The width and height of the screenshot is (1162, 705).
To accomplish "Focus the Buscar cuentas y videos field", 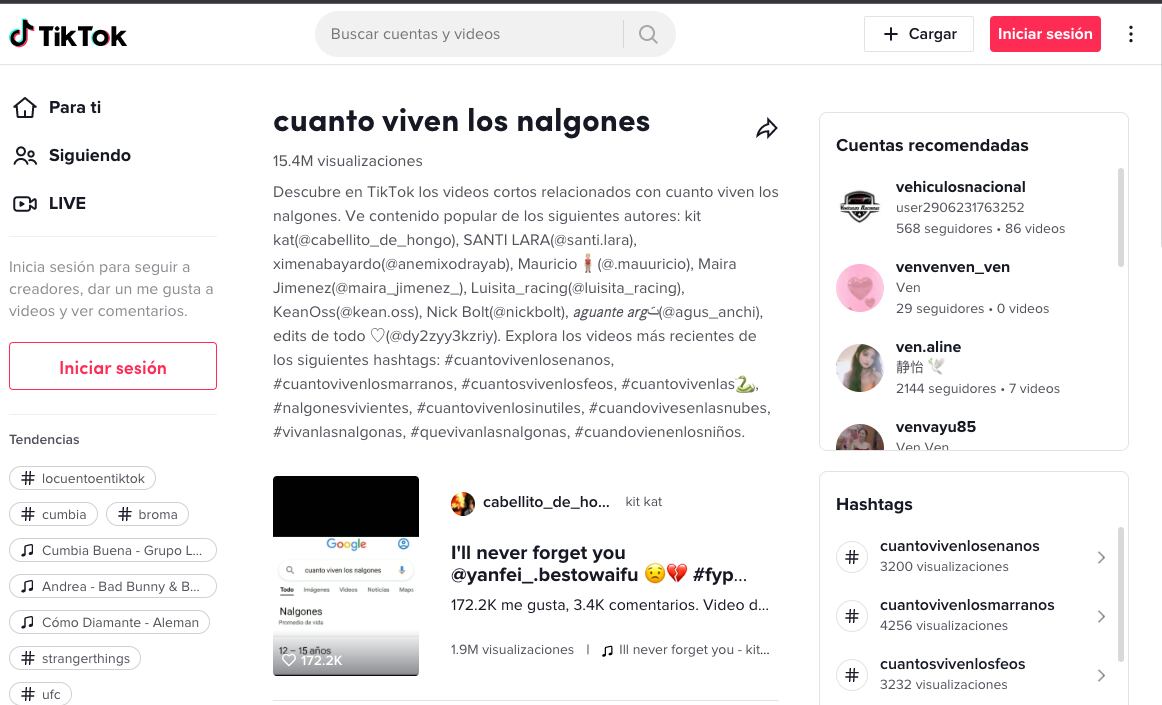I will (x=470, y=34).
